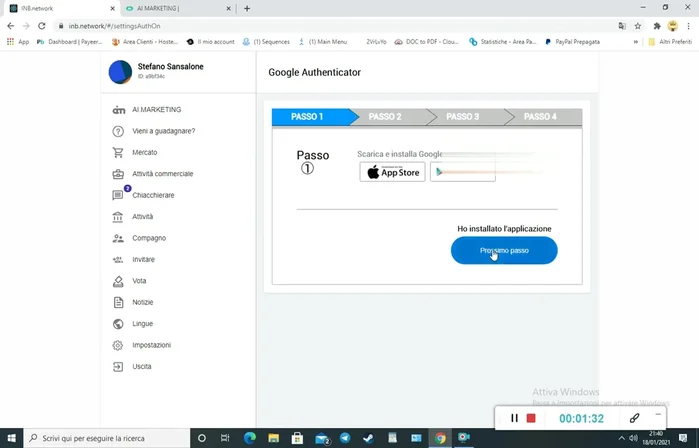
Task: Click the Stefano Sansalone profile avatar
Action: click(x=120, y=72)
